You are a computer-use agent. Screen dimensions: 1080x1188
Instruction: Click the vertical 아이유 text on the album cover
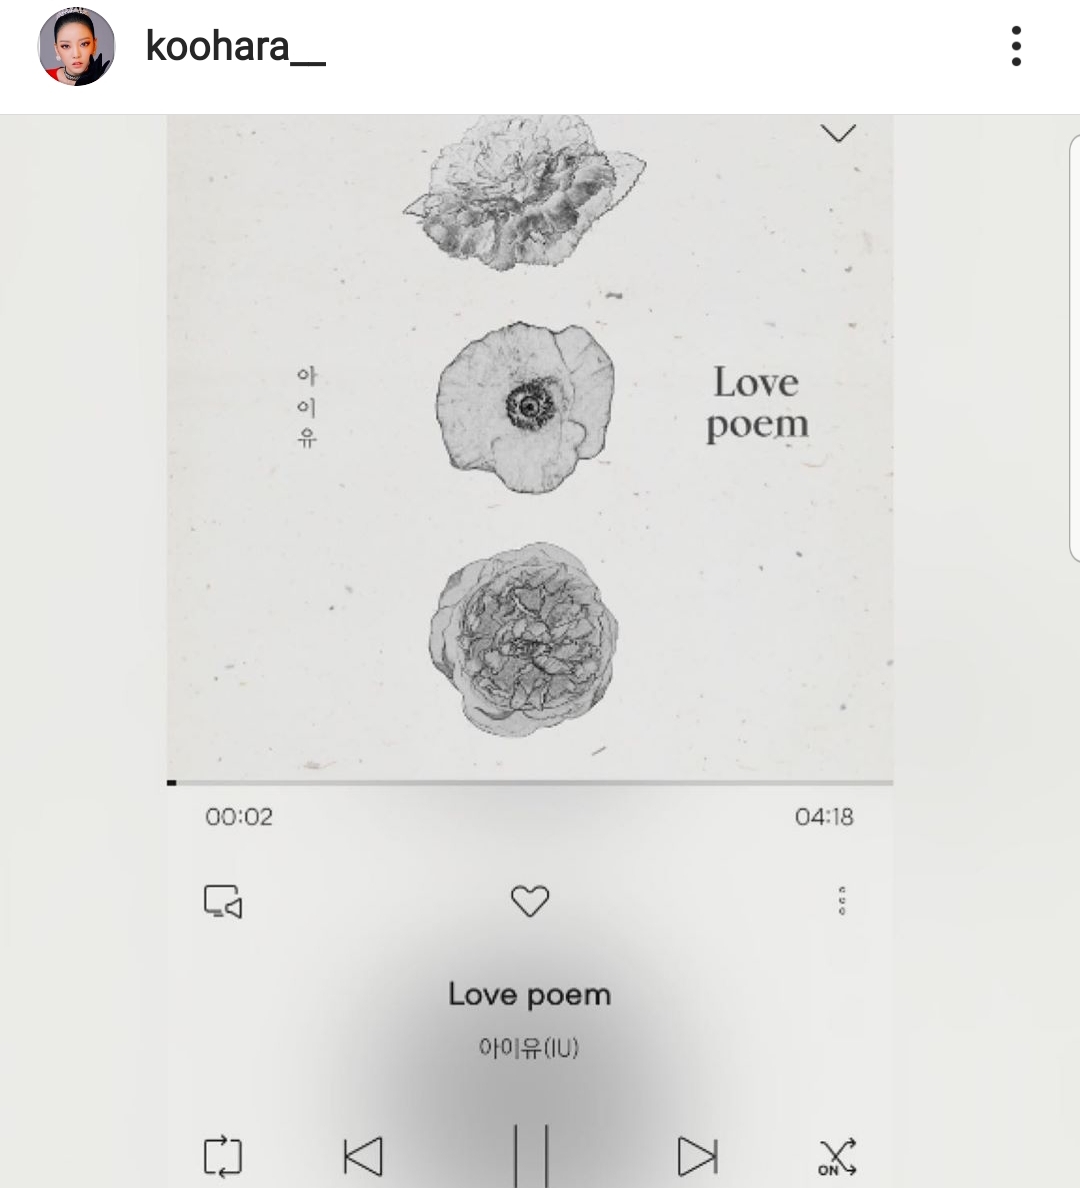point(307,407)
